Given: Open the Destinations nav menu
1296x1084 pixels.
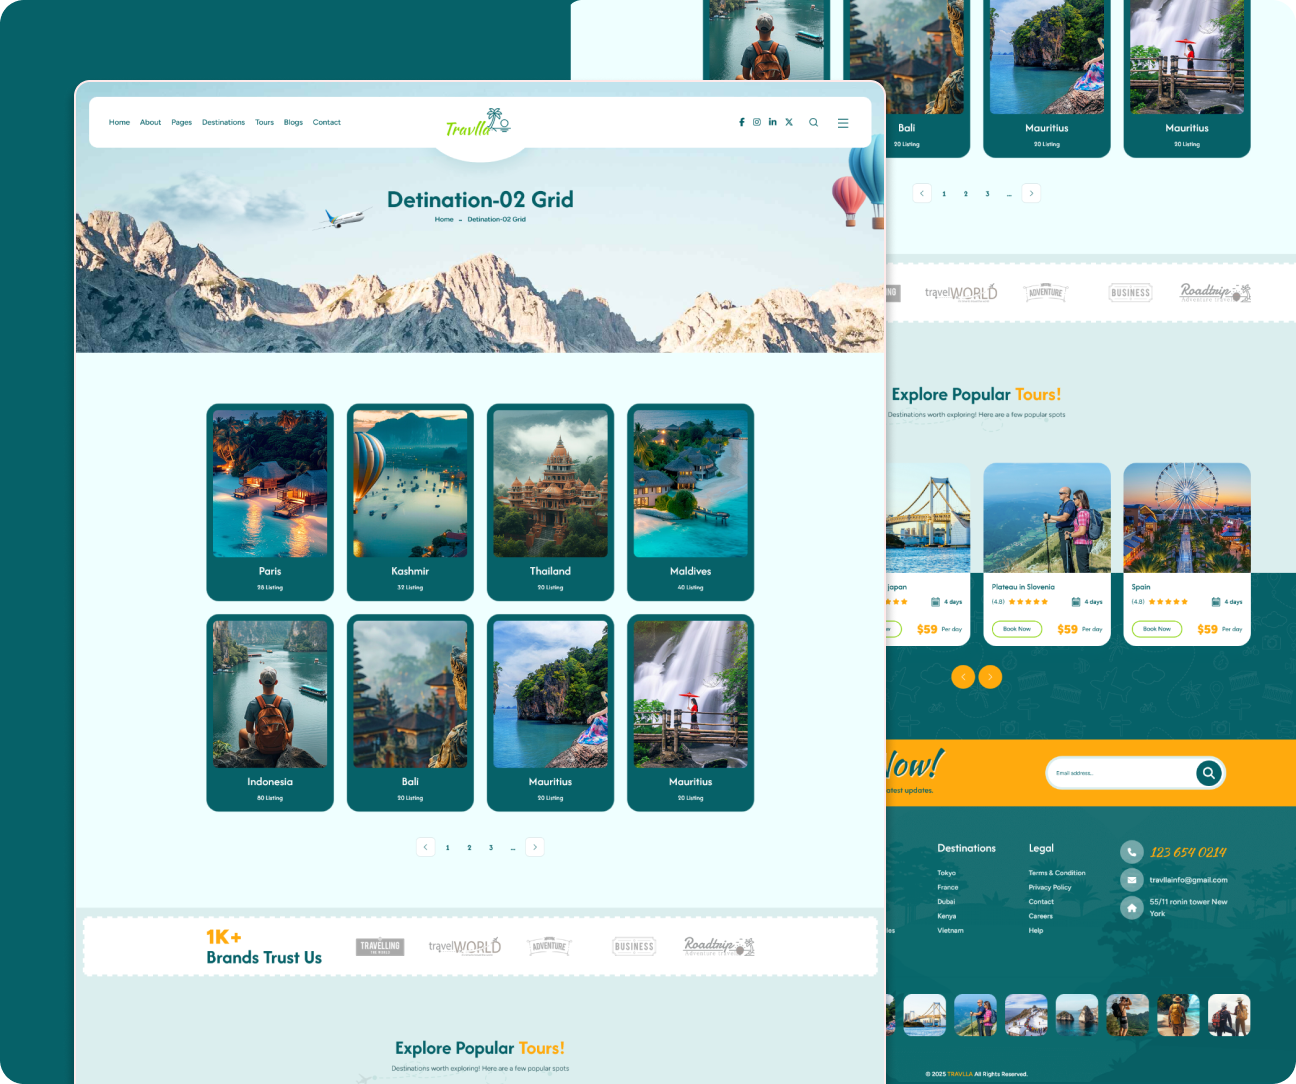Looking at the screenshot, I should click(223, 123).
